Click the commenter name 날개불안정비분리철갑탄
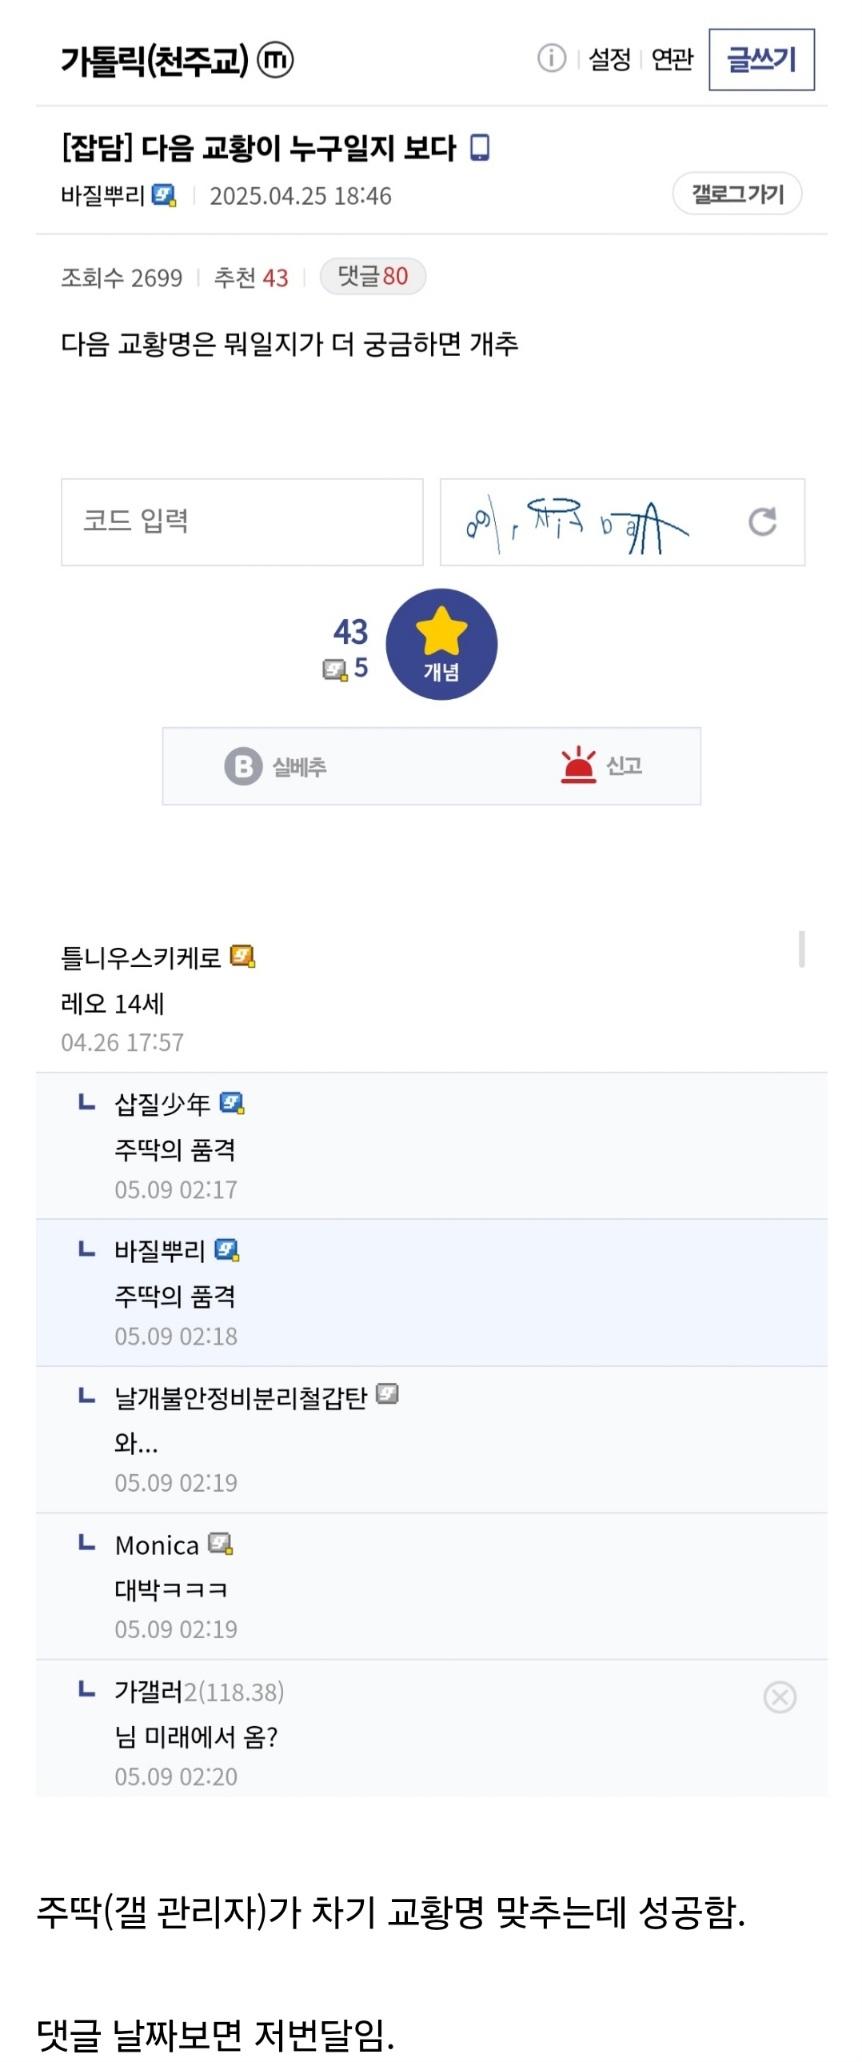 coord(241,1397)
